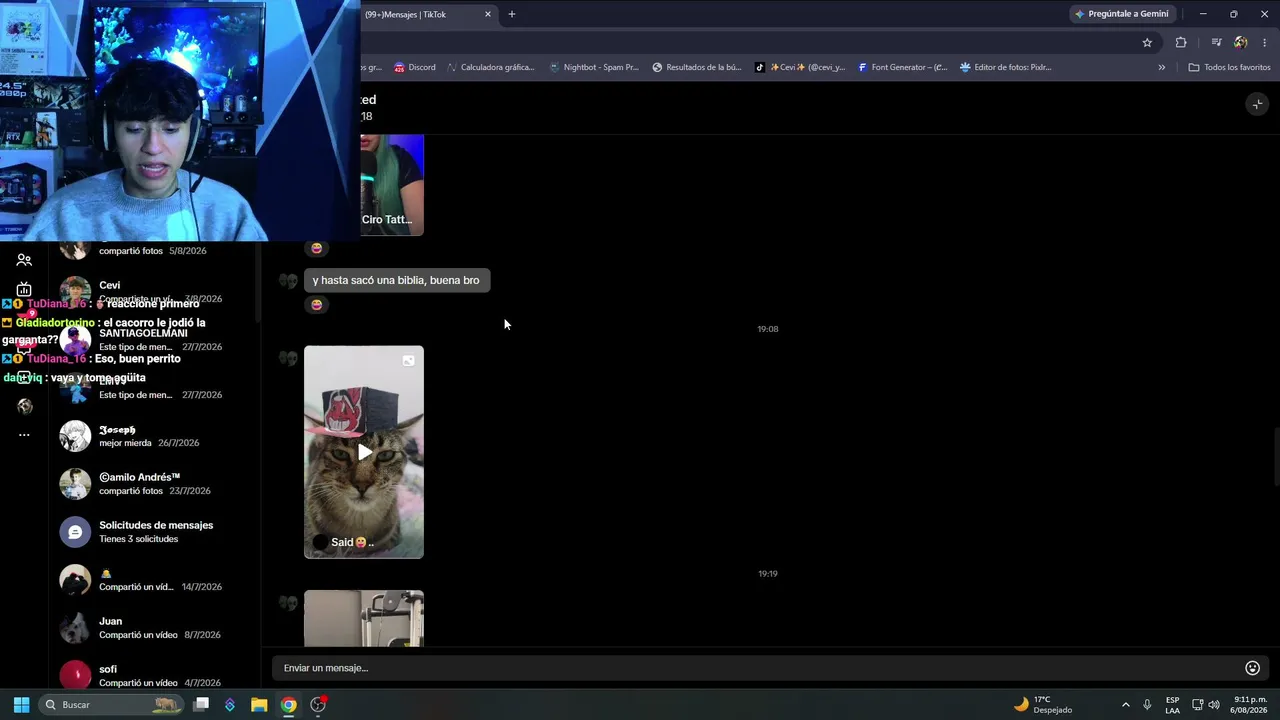
Task: Open Solicitudes de mensajes
Action: 155,532
